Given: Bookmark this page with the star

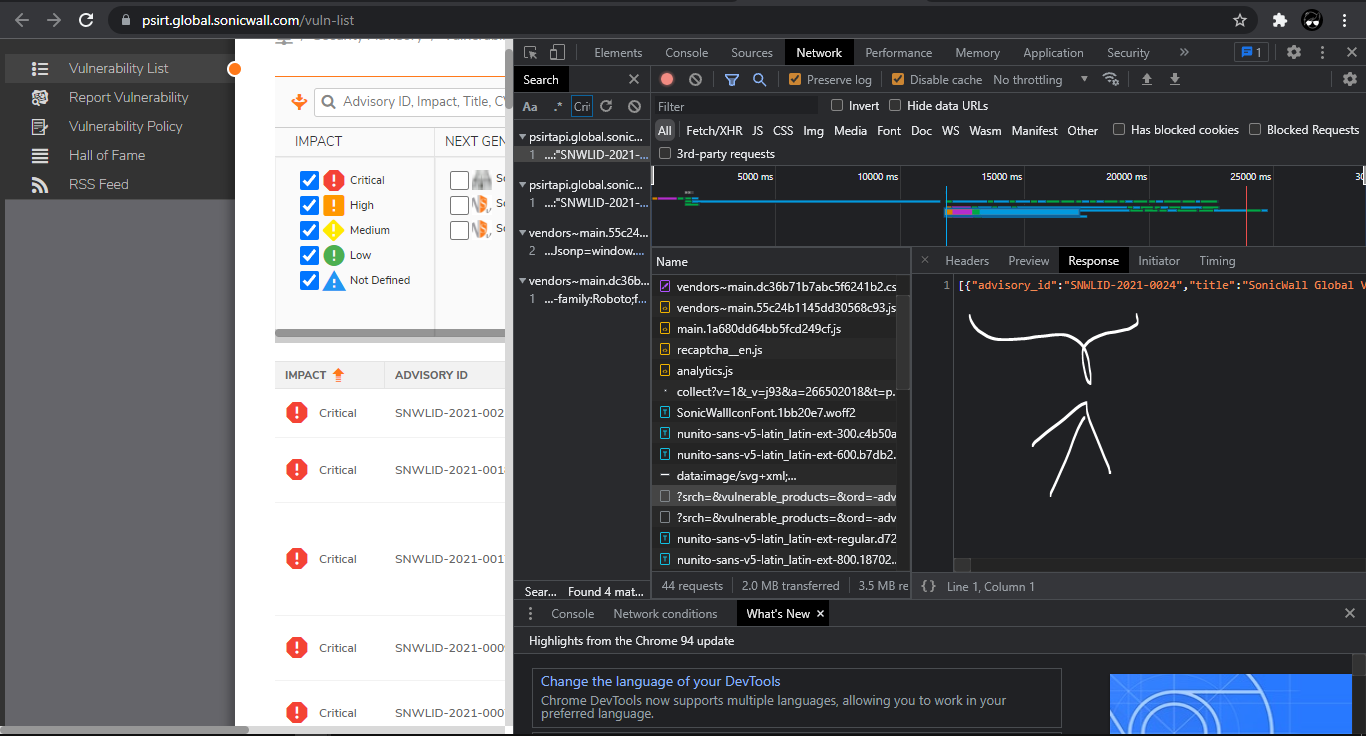Looking at the screenshot, I should [x=1240, y=20].
